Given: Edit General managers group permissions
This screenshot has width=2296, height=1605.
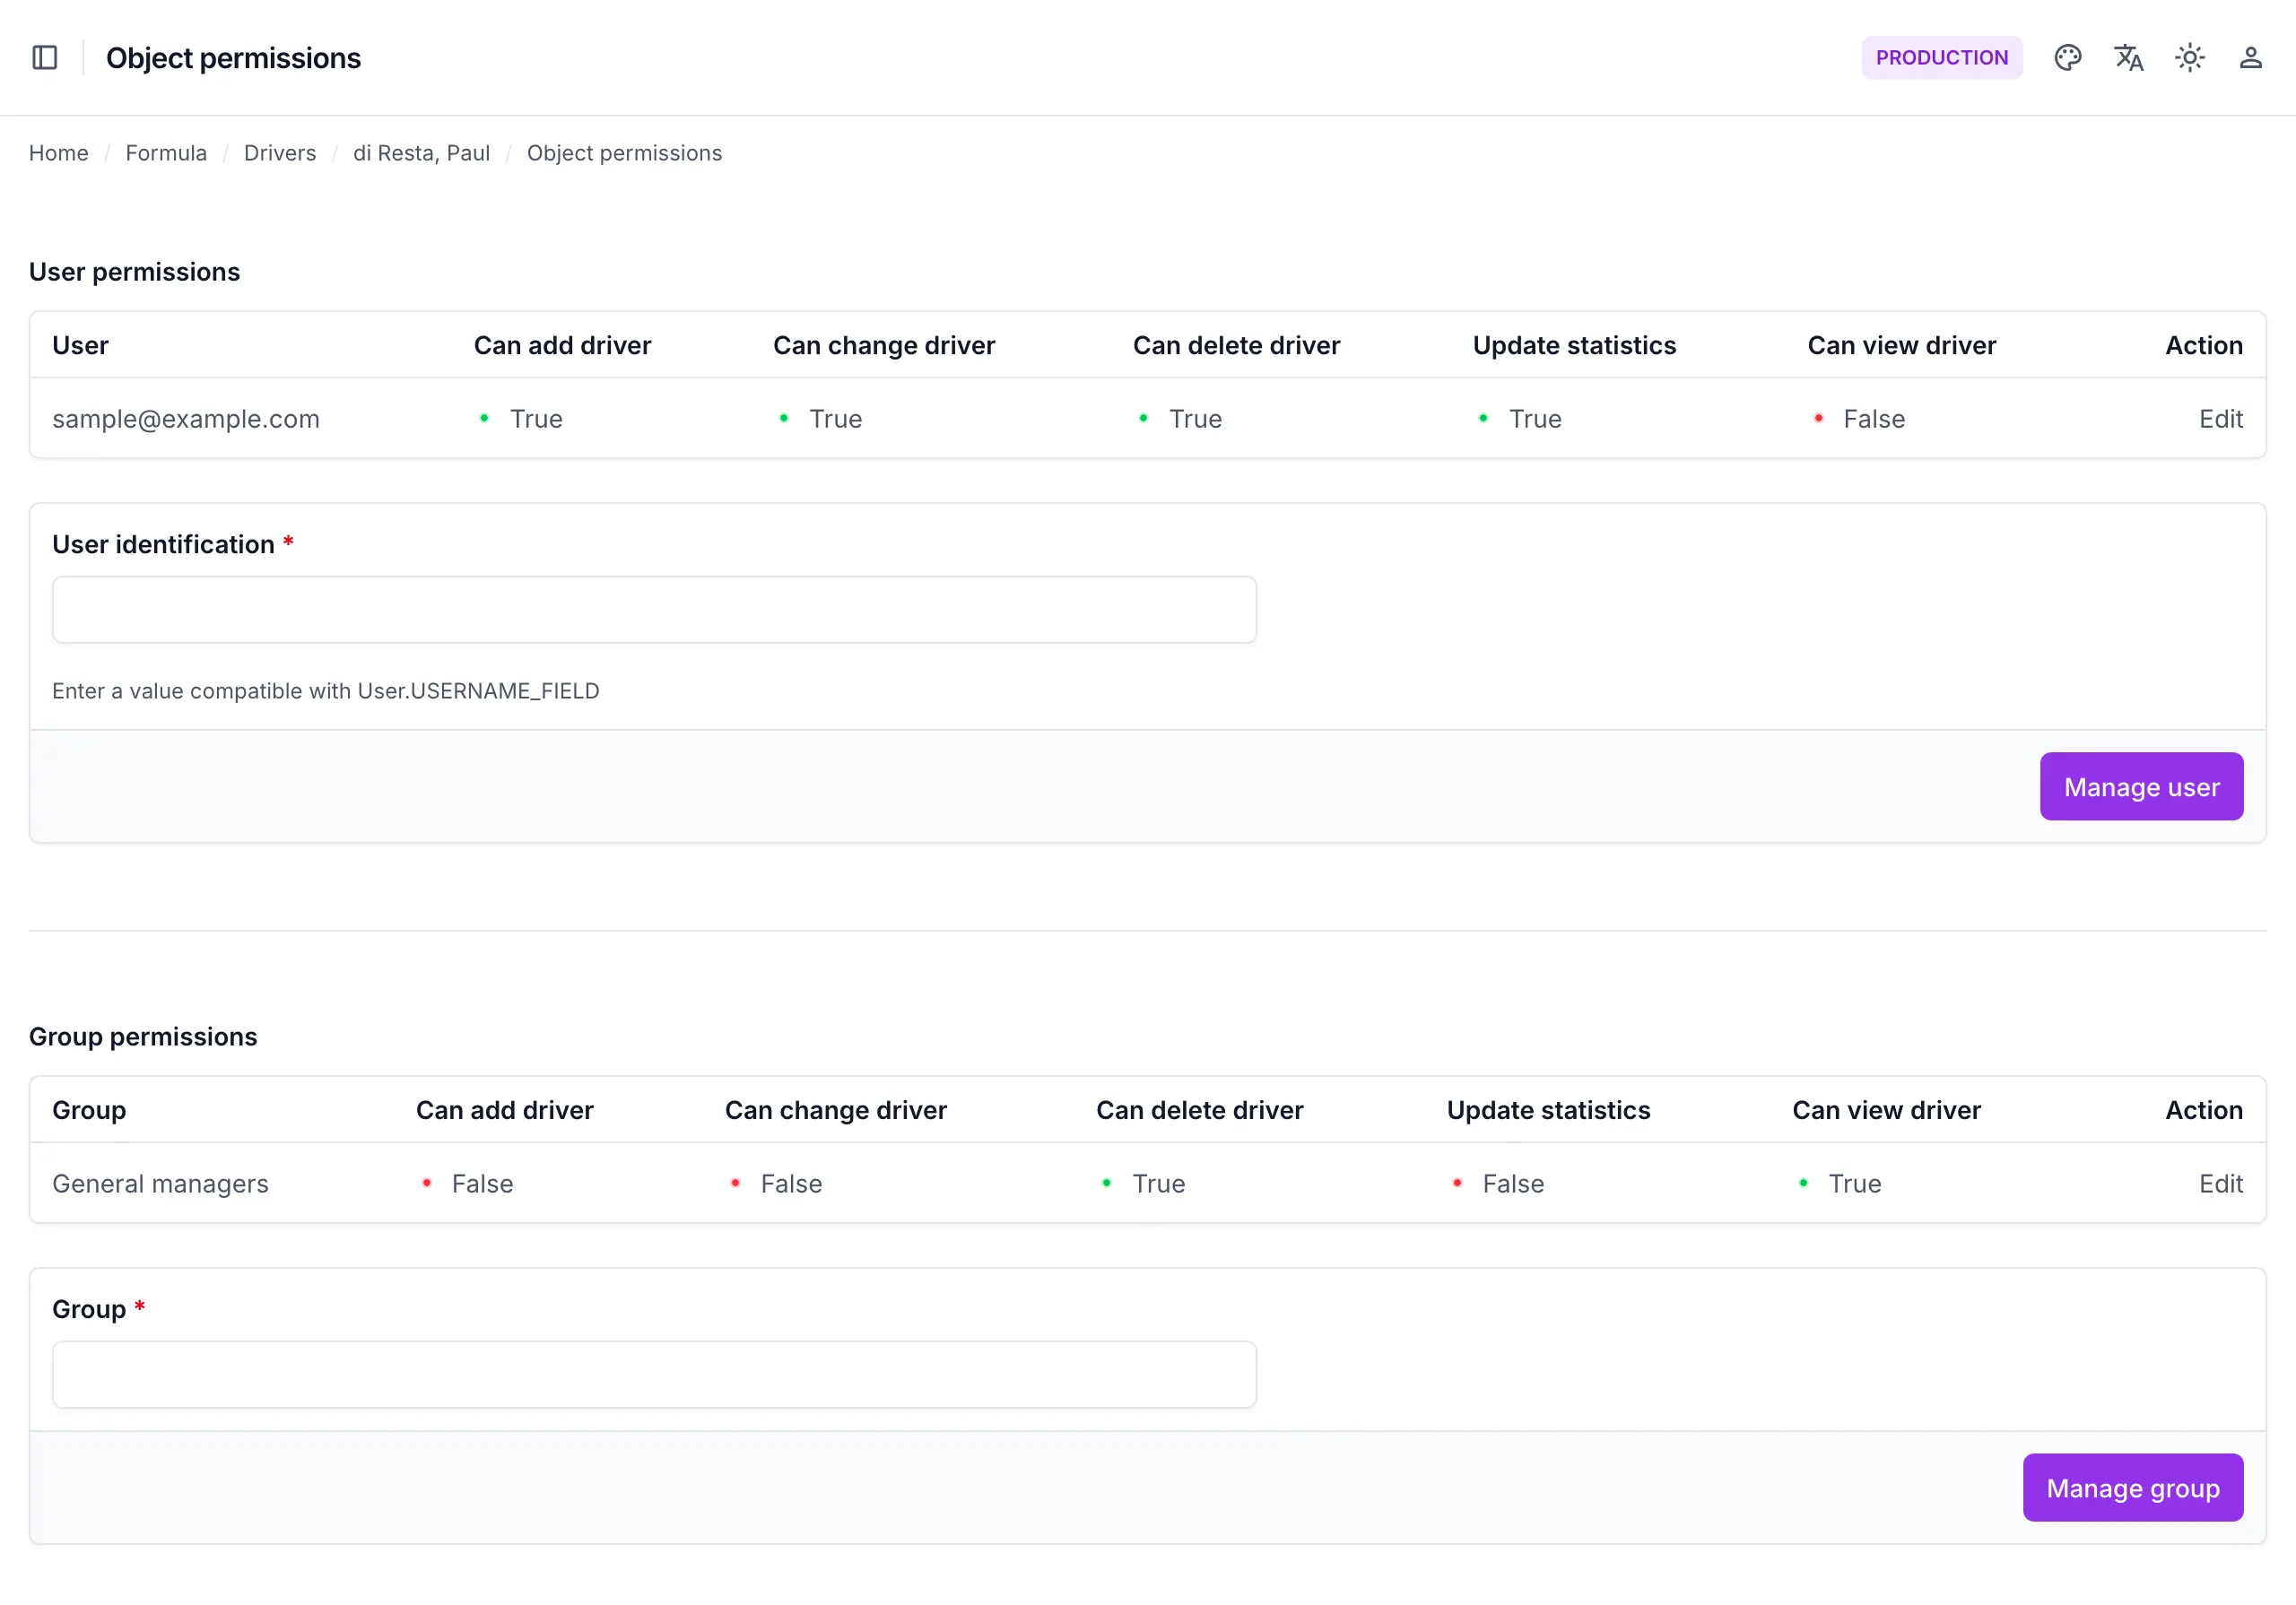Looking at the screenshot, I should 2220,1183.
